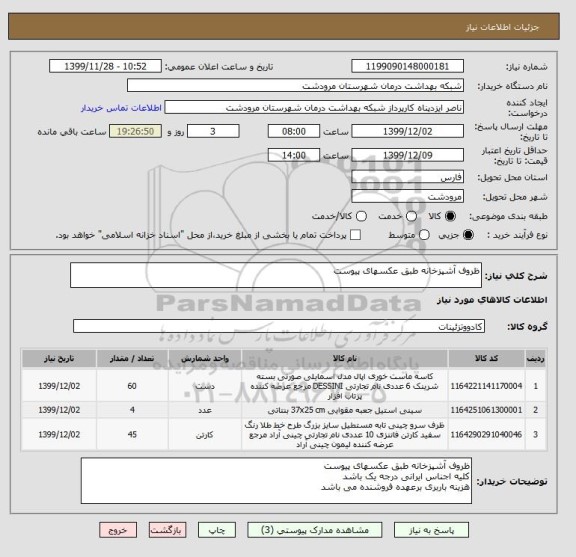The height and width of the screenshot is (557, 576).
Task: Click product code 1164221141170004
Action: click(x=486, y=386)
